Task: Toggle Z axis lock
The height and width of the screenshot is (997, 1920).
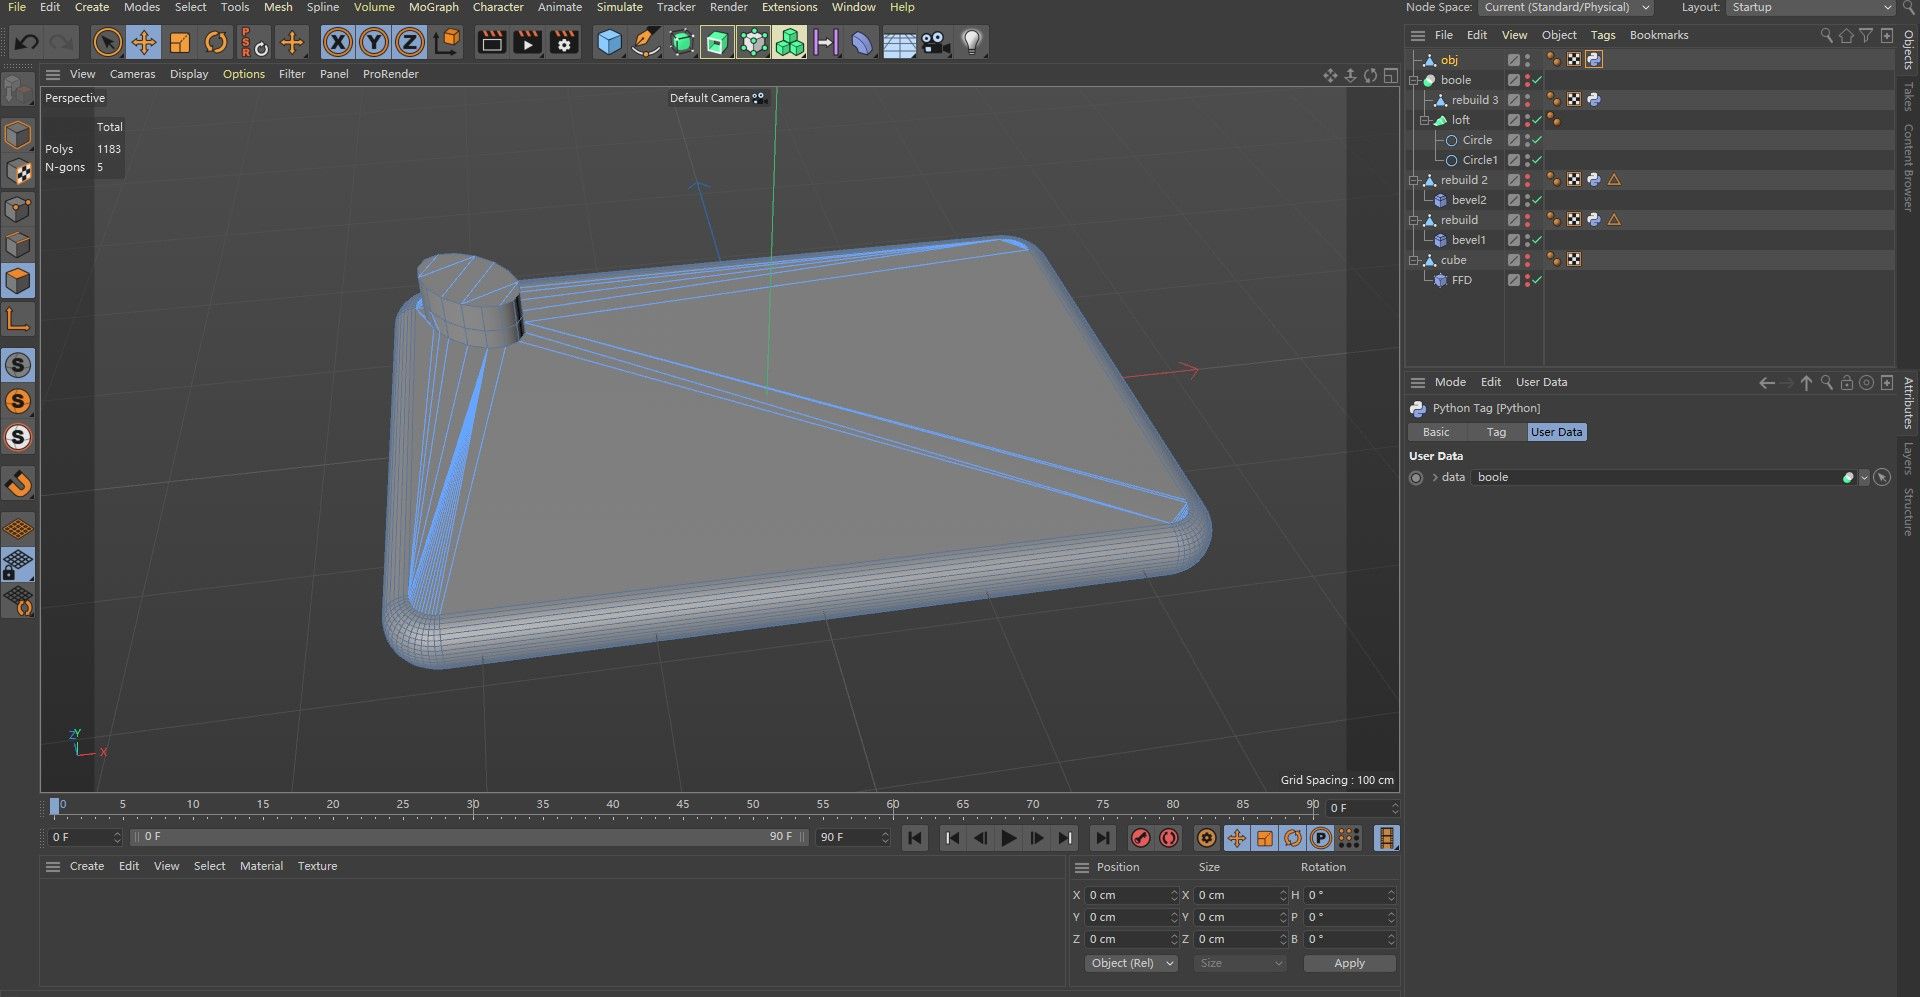Action: (410, 42)
